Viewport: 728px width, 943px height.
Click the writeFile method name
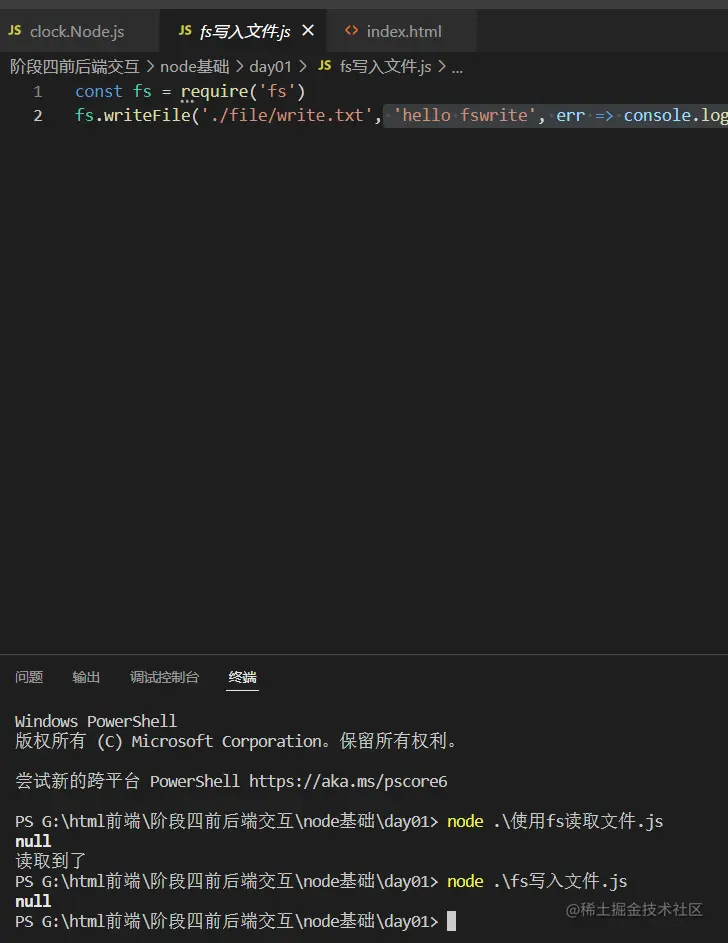coord(147,115)
